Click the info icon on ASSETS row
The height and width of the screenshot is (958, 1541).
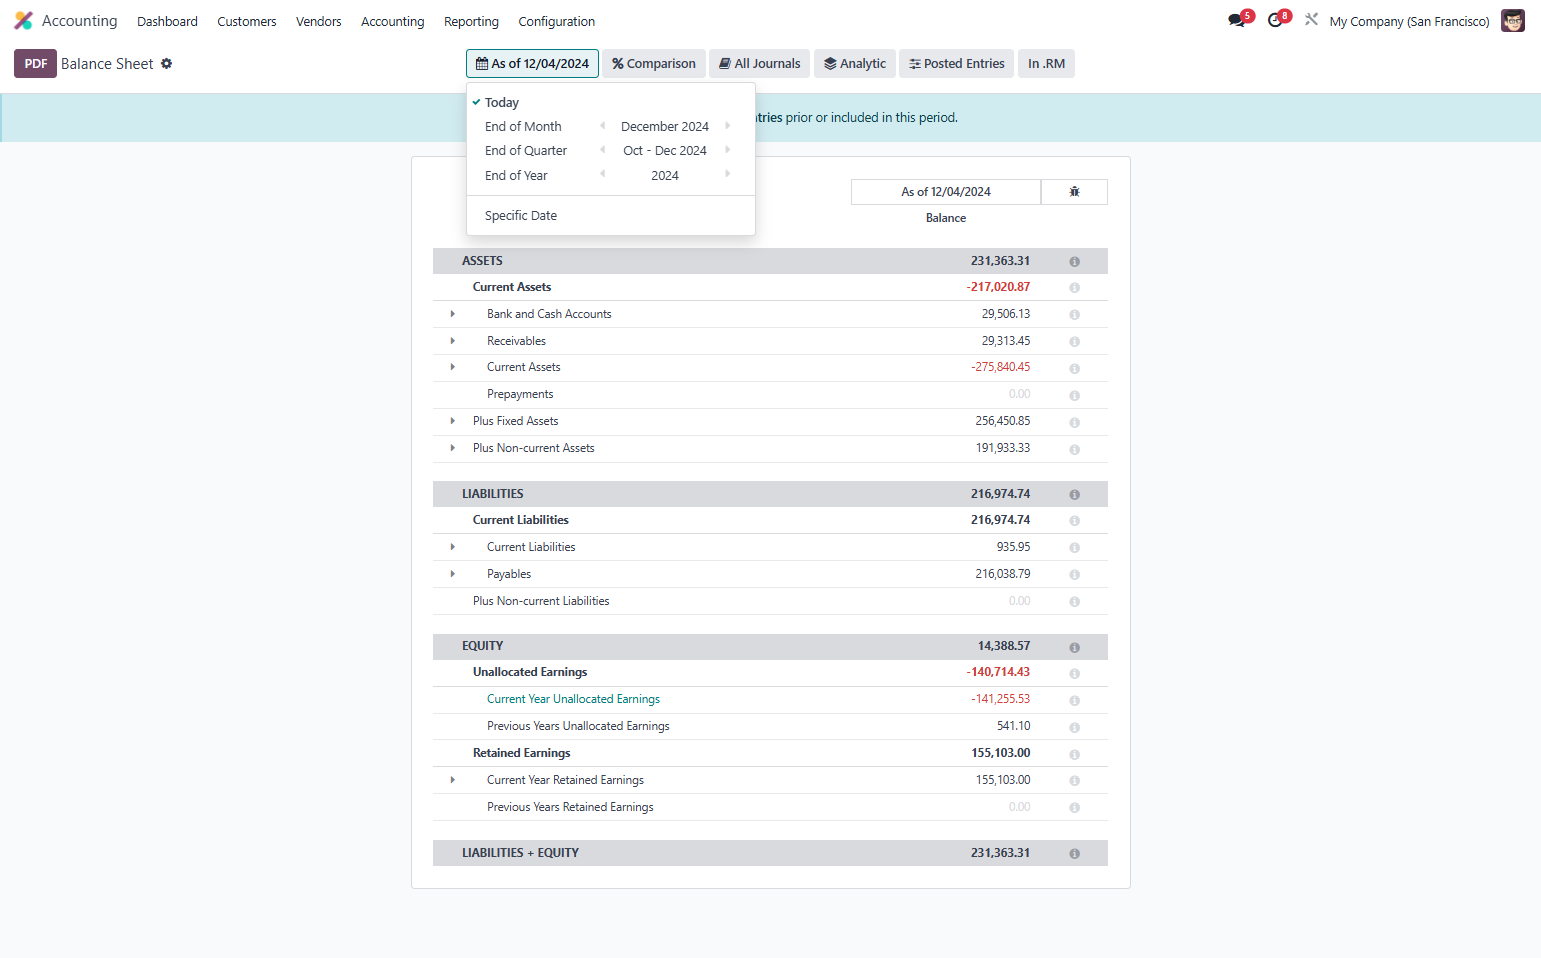pyautogui.click(x=1074, y=261)
